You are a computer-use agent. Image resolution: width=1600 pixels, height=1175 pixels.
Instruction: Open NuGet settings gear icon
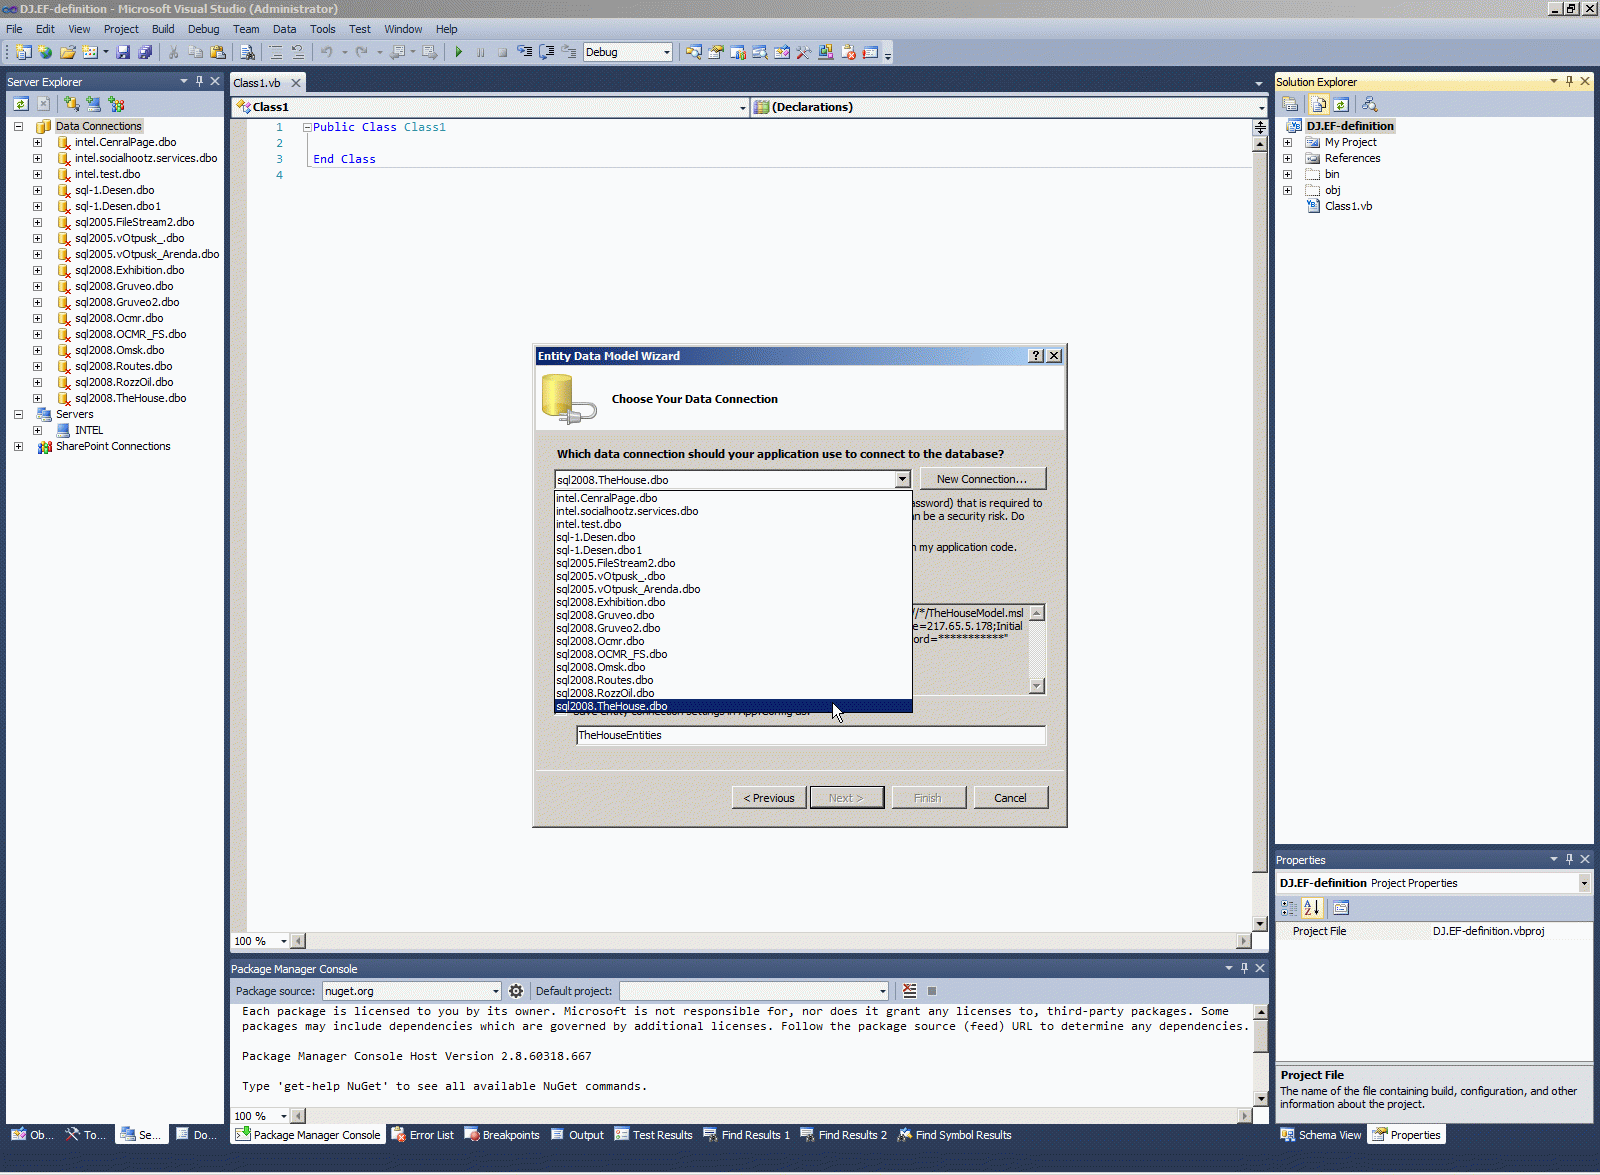pos(516,991)
